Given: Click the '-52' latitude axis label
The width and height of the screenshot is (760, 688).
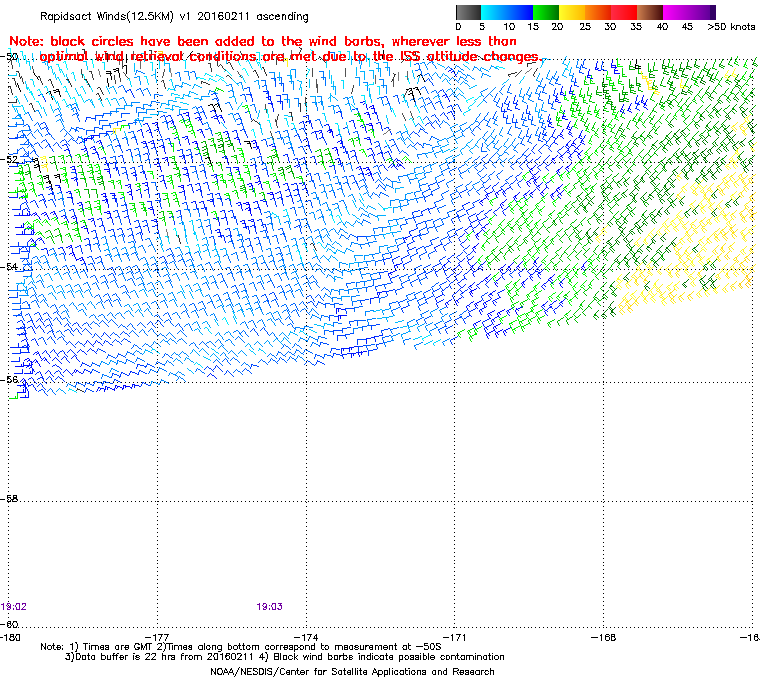Looking at the screenshot, I should [10, 160].
